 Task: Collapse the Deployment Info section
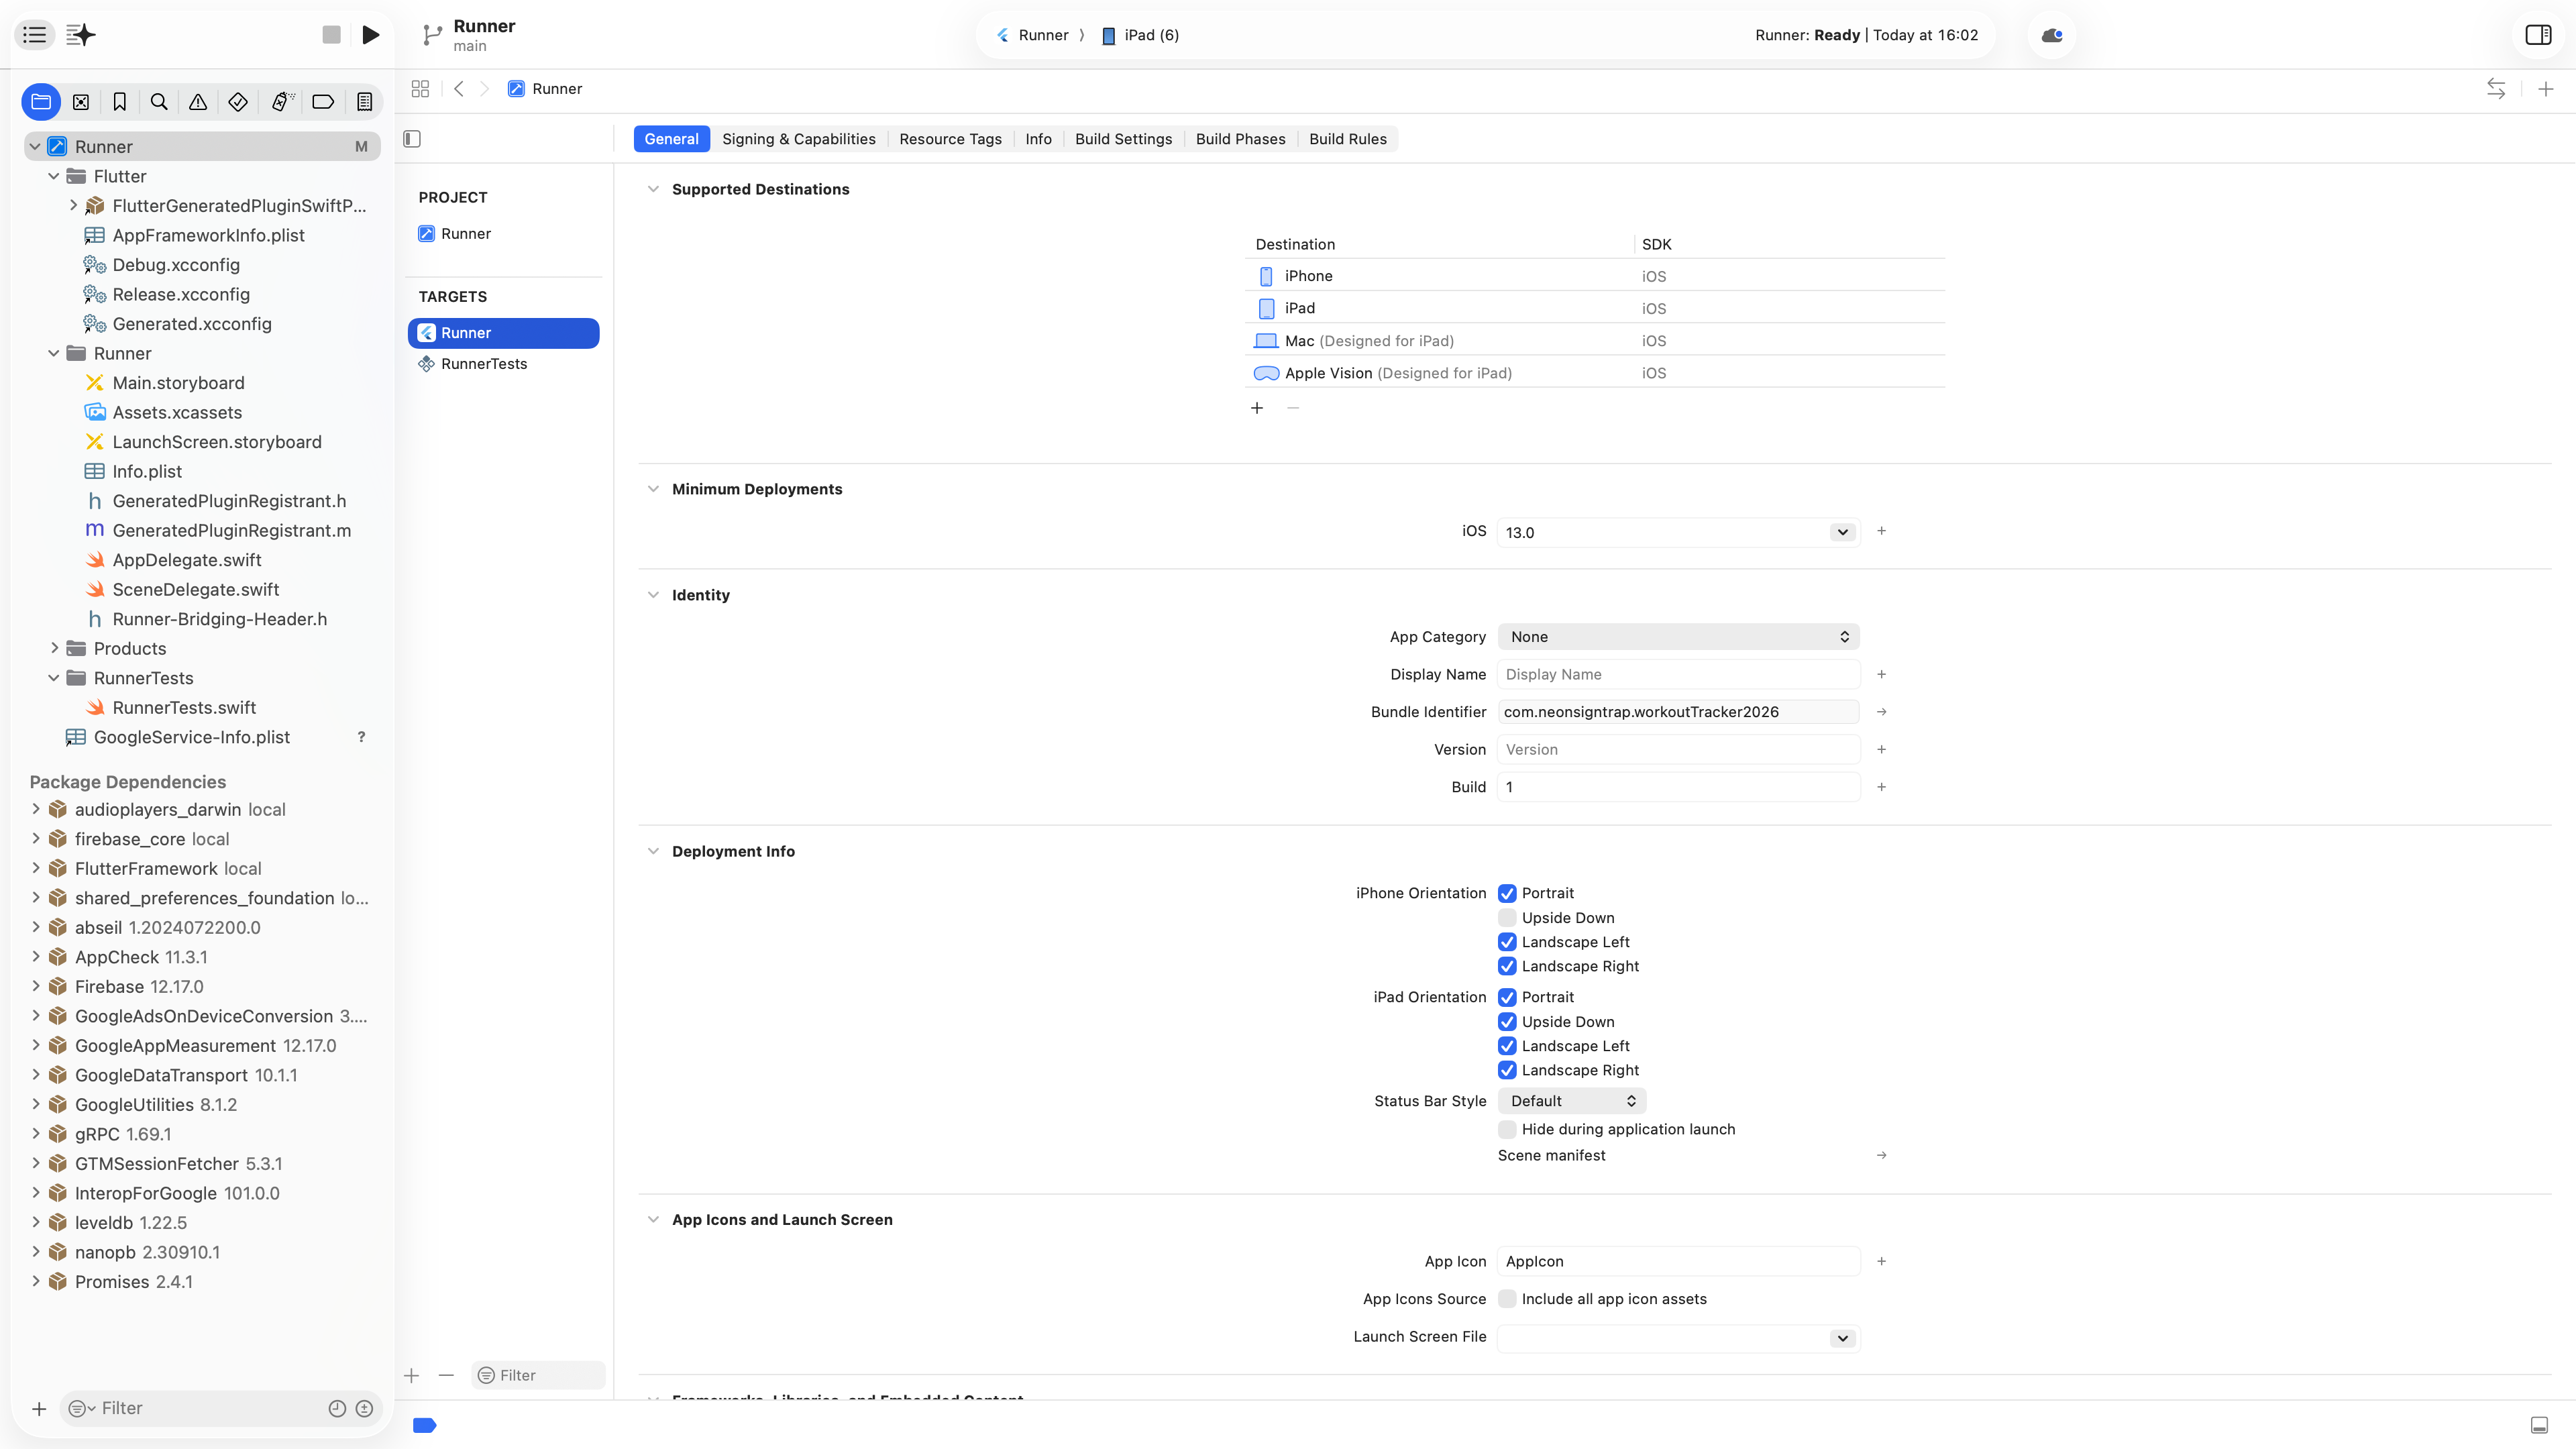(x=653, y=851)
